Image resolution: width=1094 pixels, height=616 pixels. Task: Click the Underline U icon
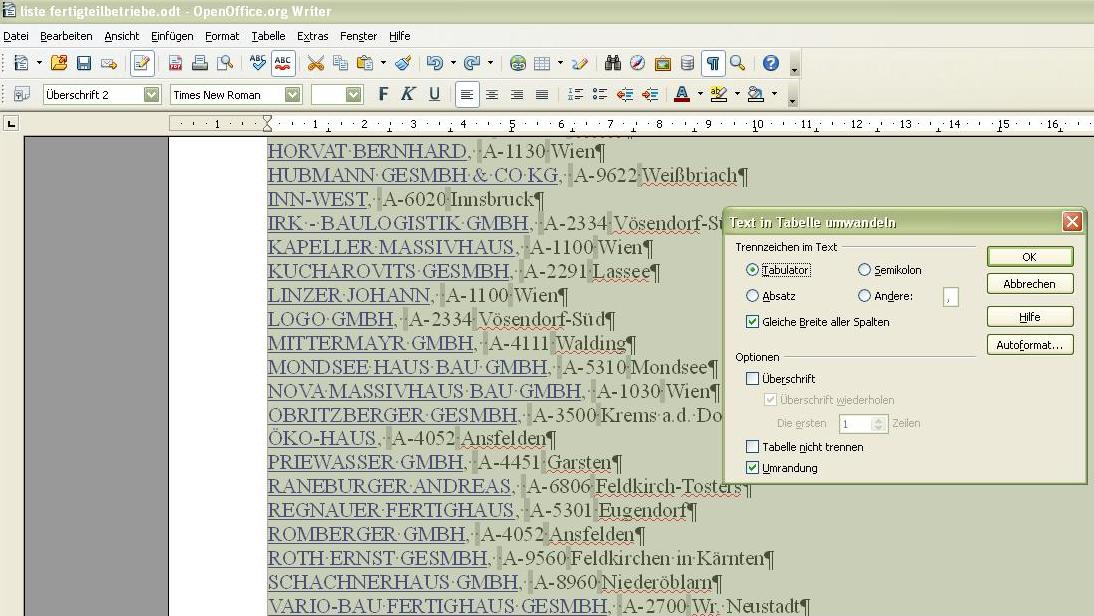[434, 94]
